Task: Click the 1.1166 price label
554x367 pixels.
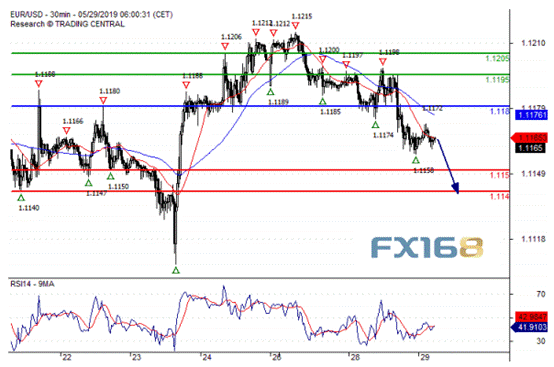Action: (x=73, y=121)
